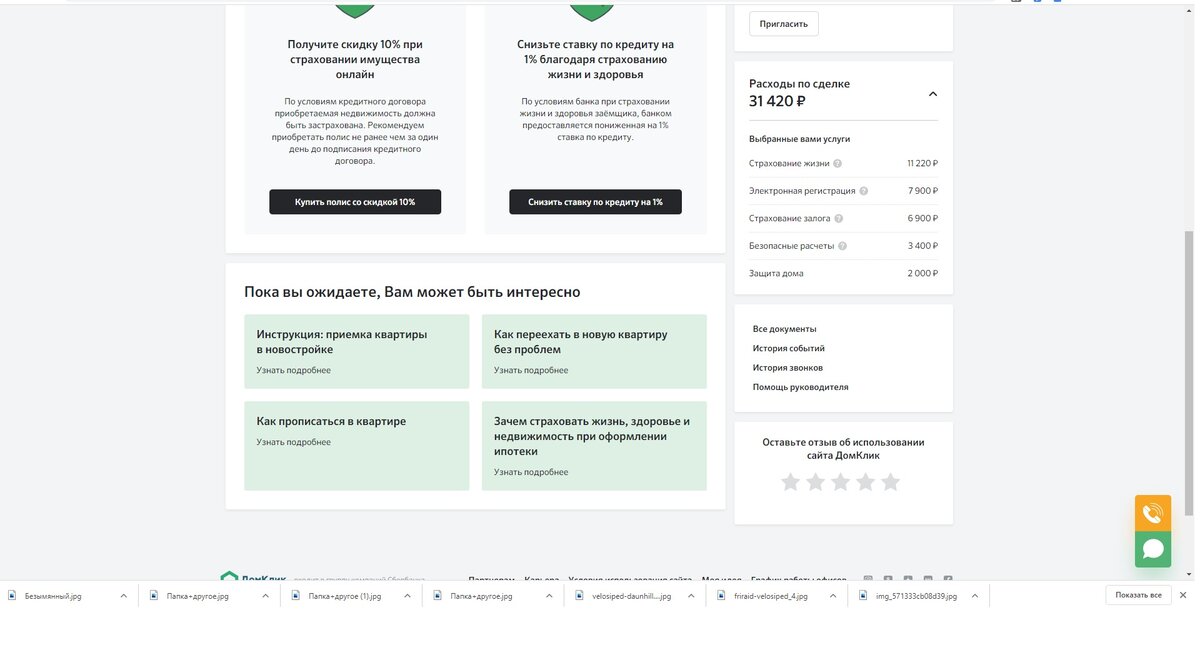1200x650 pixels.
Task: Collapse the Расходы по сделке panel
Action: pyautogui.click(x=932, y=94)
